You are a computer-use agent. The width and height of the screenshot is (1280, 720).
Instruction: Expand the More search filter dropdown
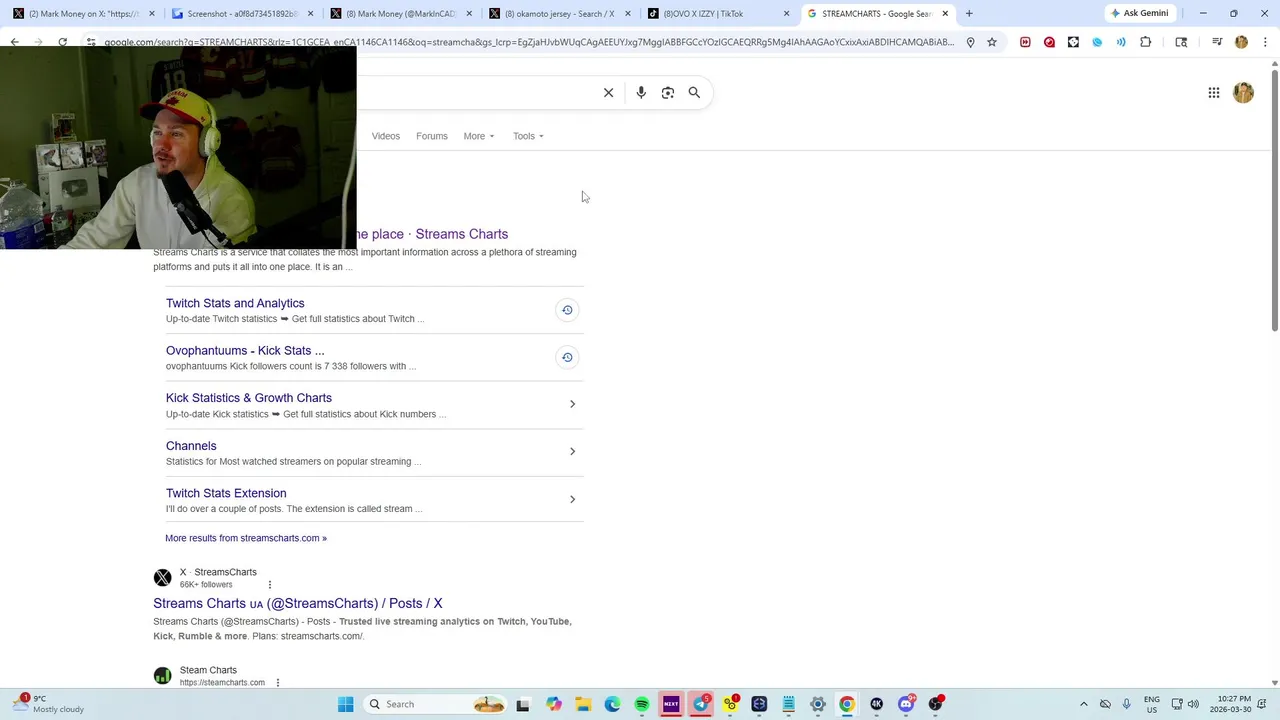point(479,136)
